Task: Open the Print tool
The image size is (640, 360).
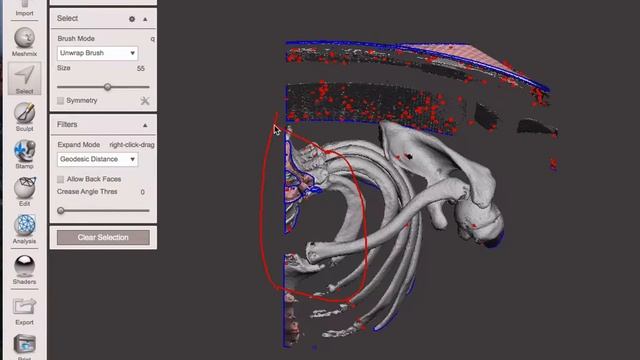Action: [24, 347]
